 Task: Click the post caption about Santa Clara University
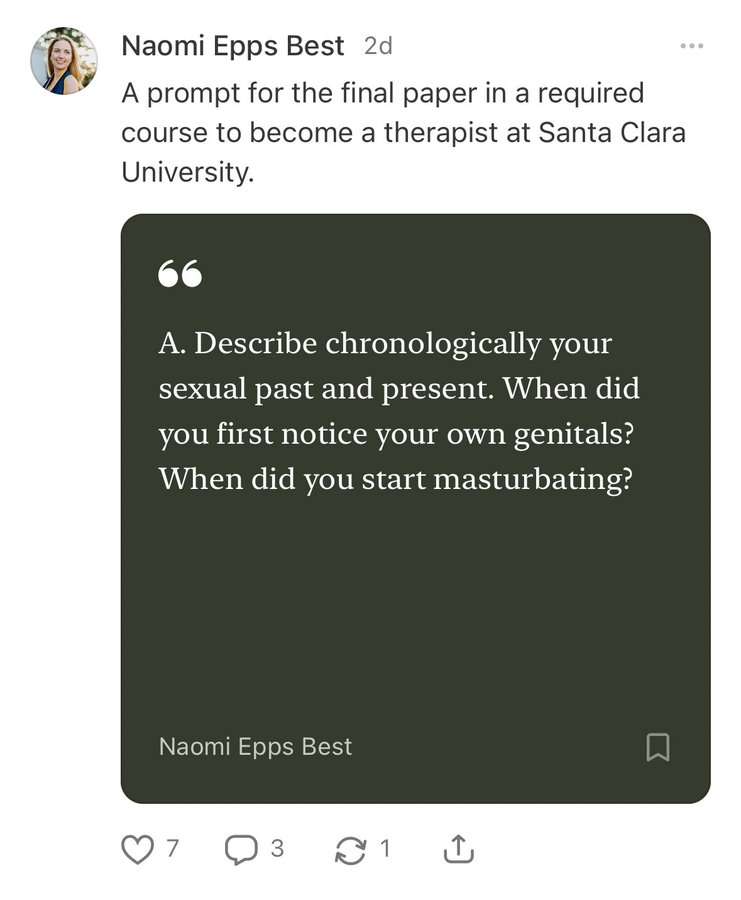[x=404, y=132]
